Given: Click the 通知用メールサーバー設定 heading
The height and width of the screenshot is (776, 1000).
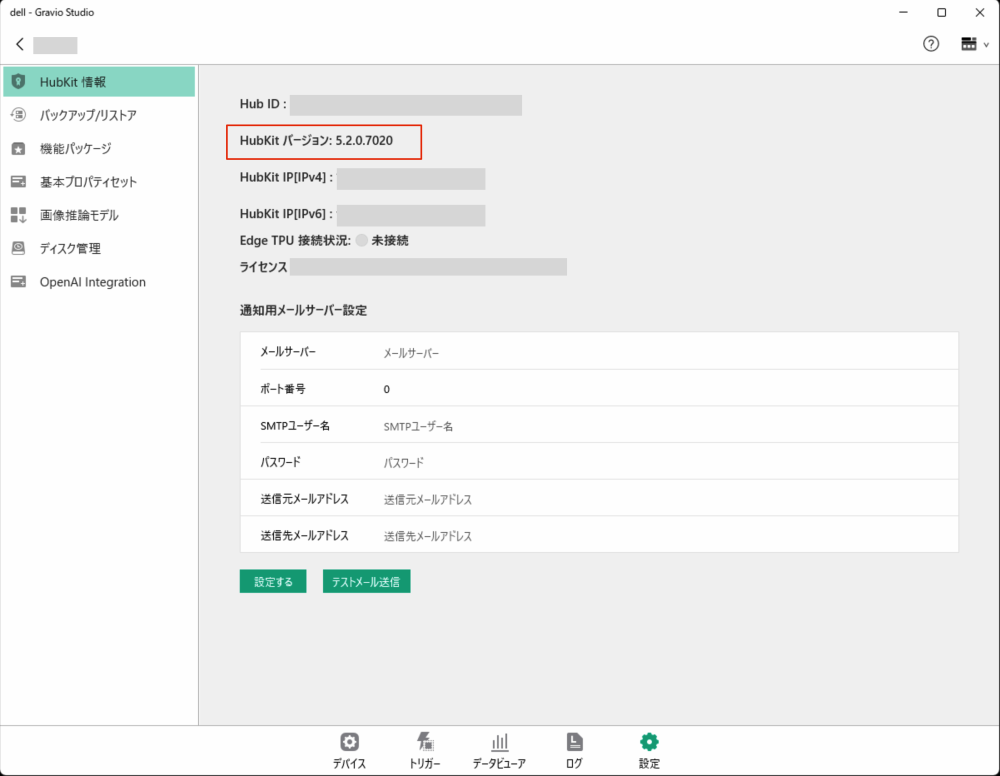Looking at the screenshot, I should (x=304, y=311).
